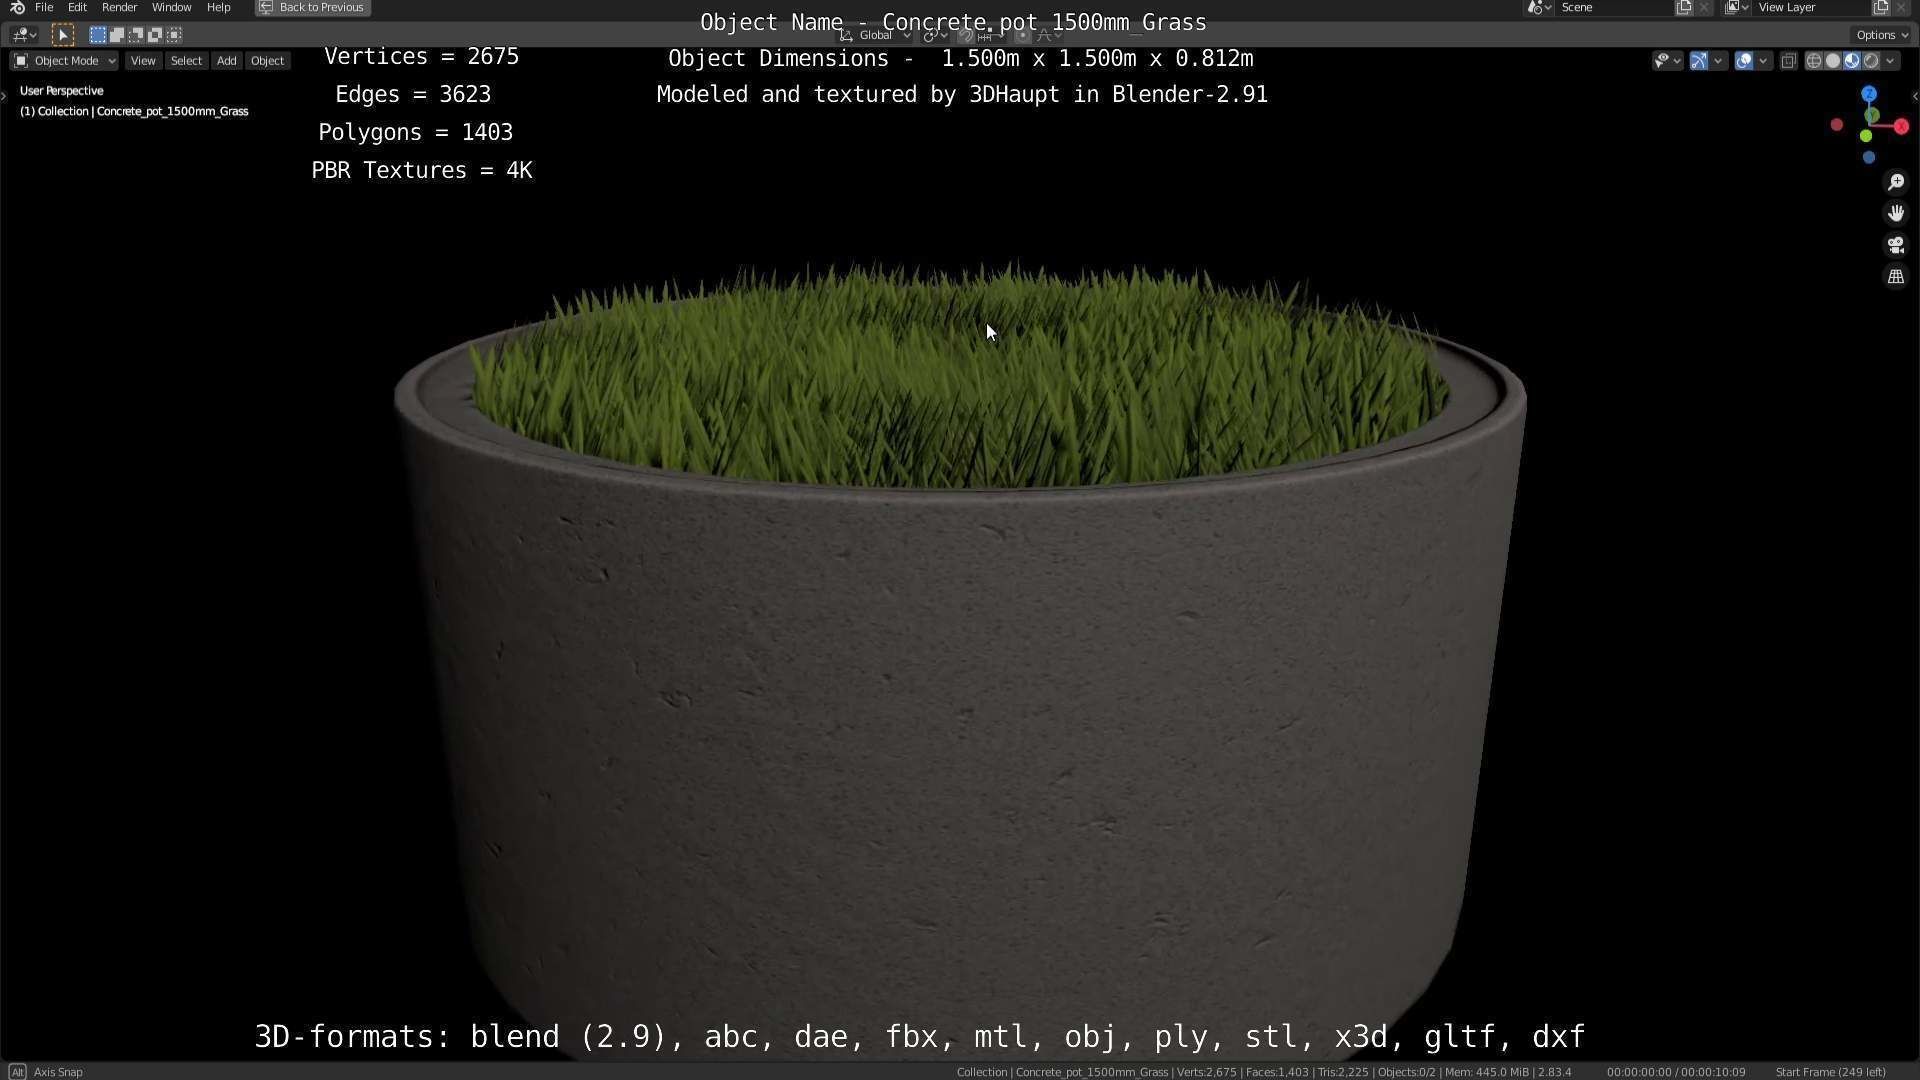
Task: Open gizmo settings dropdown arrow
Action: [1718, 61]
